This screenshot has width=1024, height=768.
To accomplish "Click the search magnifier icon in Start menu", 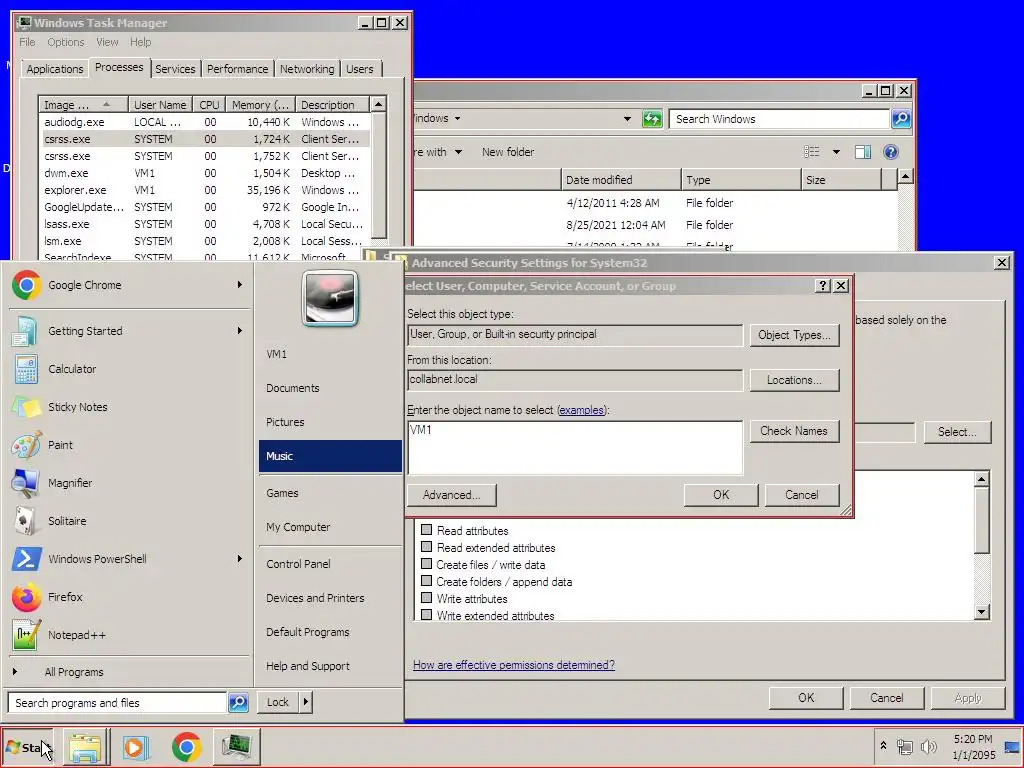I will point(238,703).
